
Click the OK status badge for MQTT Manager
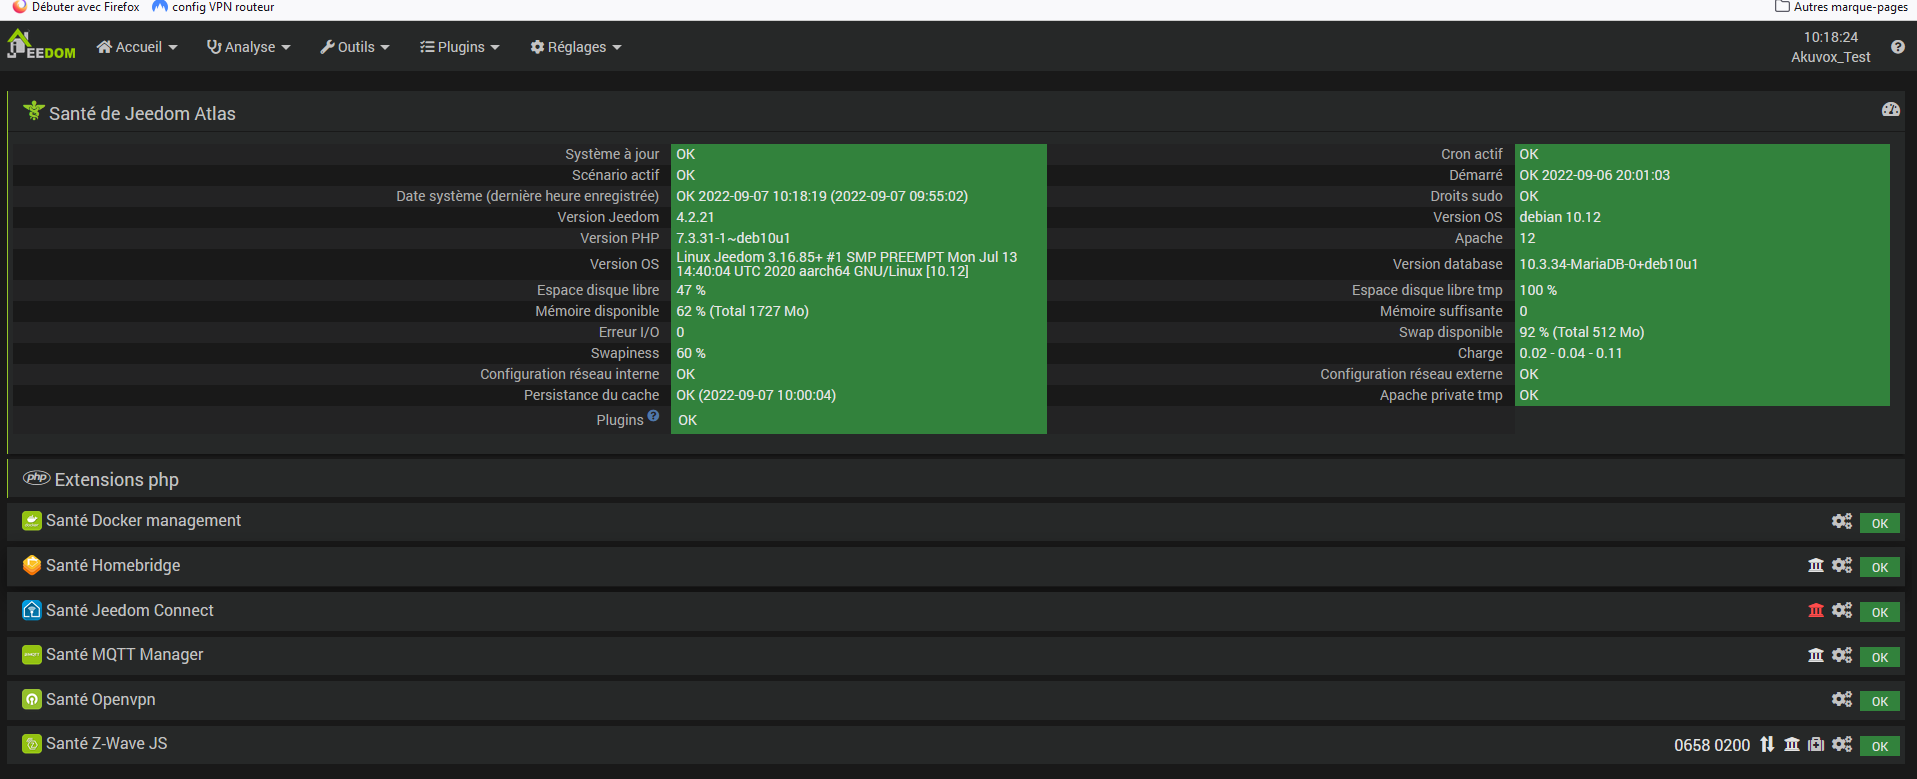(x=1880, y=657)
